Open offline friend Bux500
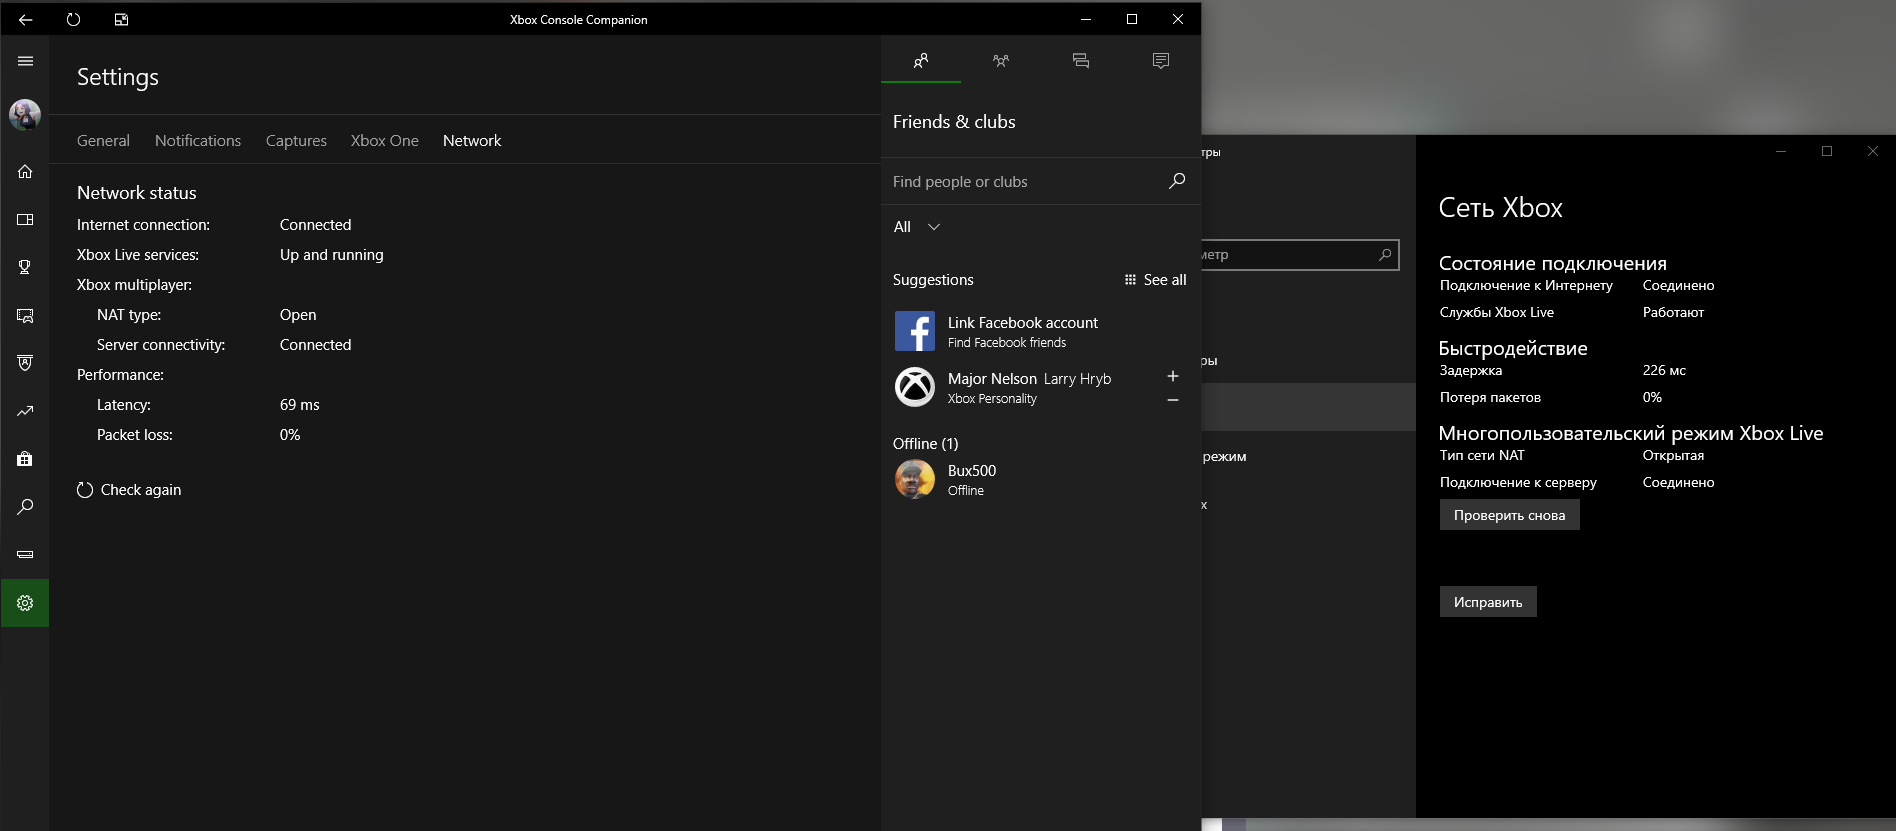This screenshot has width=1896, height=831. (x=1040, y=480)
